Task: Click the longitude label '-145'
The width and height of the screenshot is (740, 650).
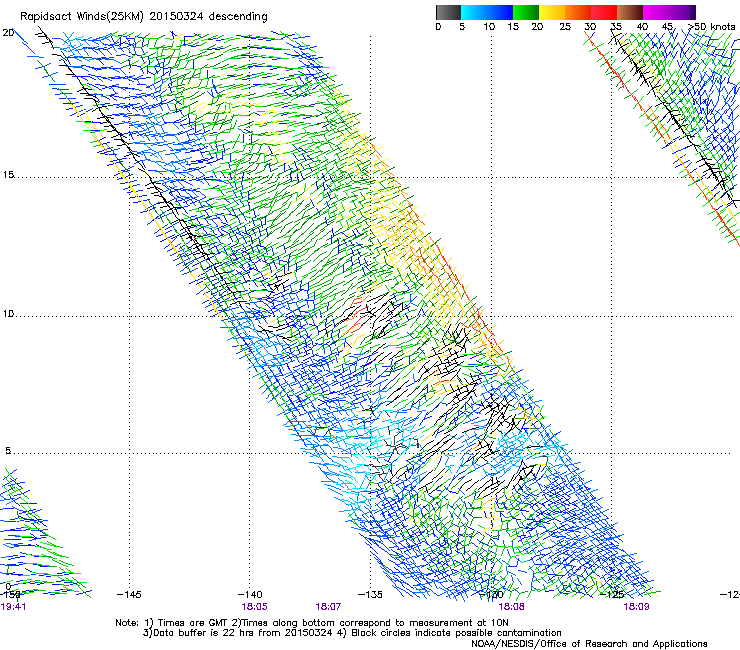Action: (129, 594)
